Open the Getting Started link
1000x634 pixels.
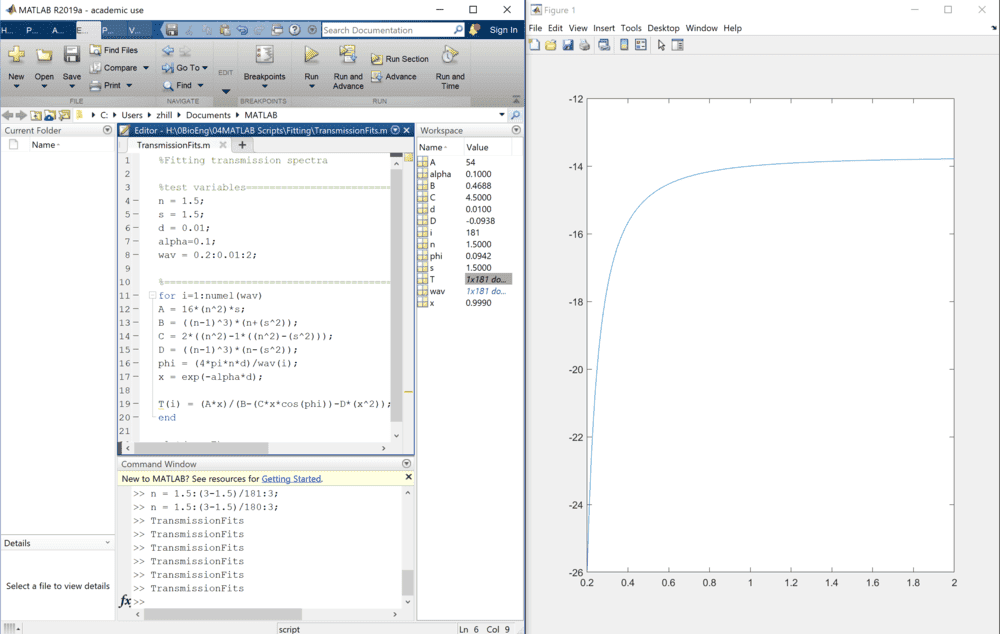click(x=291, y=479)
